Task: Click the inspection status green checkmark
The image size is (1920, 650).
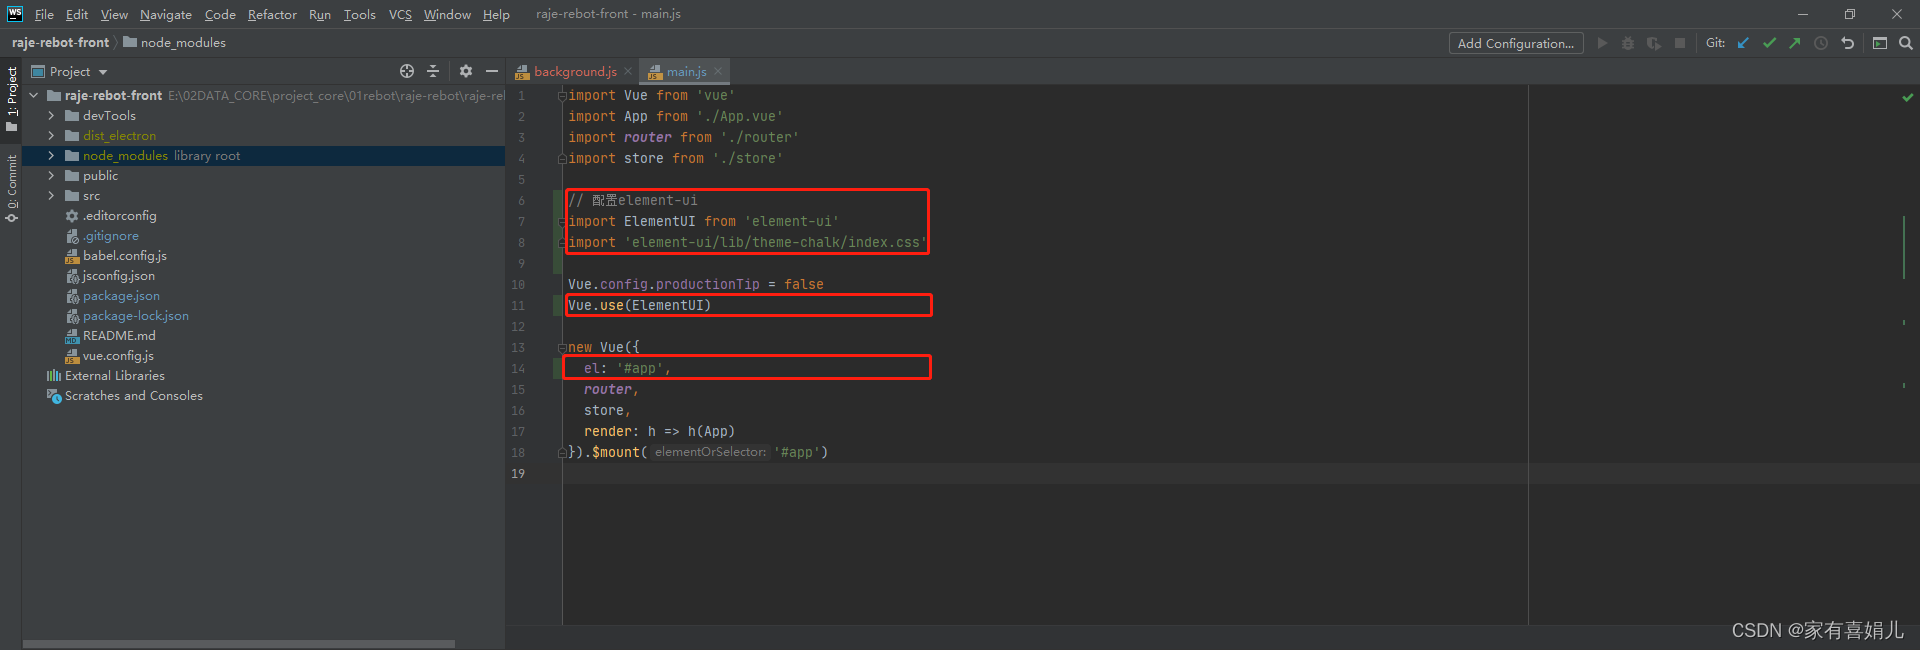Action: coord(1908,97)
